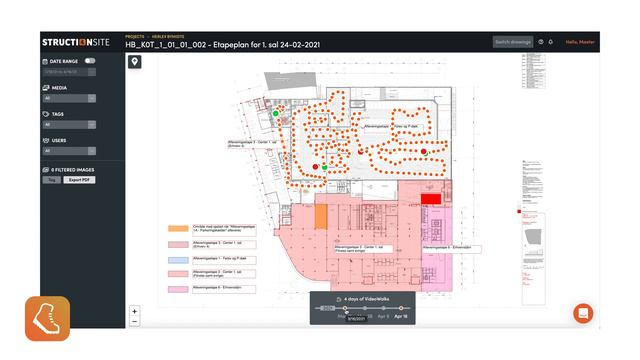The image size is (640, 360).
Task: Click the red pin on right side of walk path
Action: coord(424,151)
